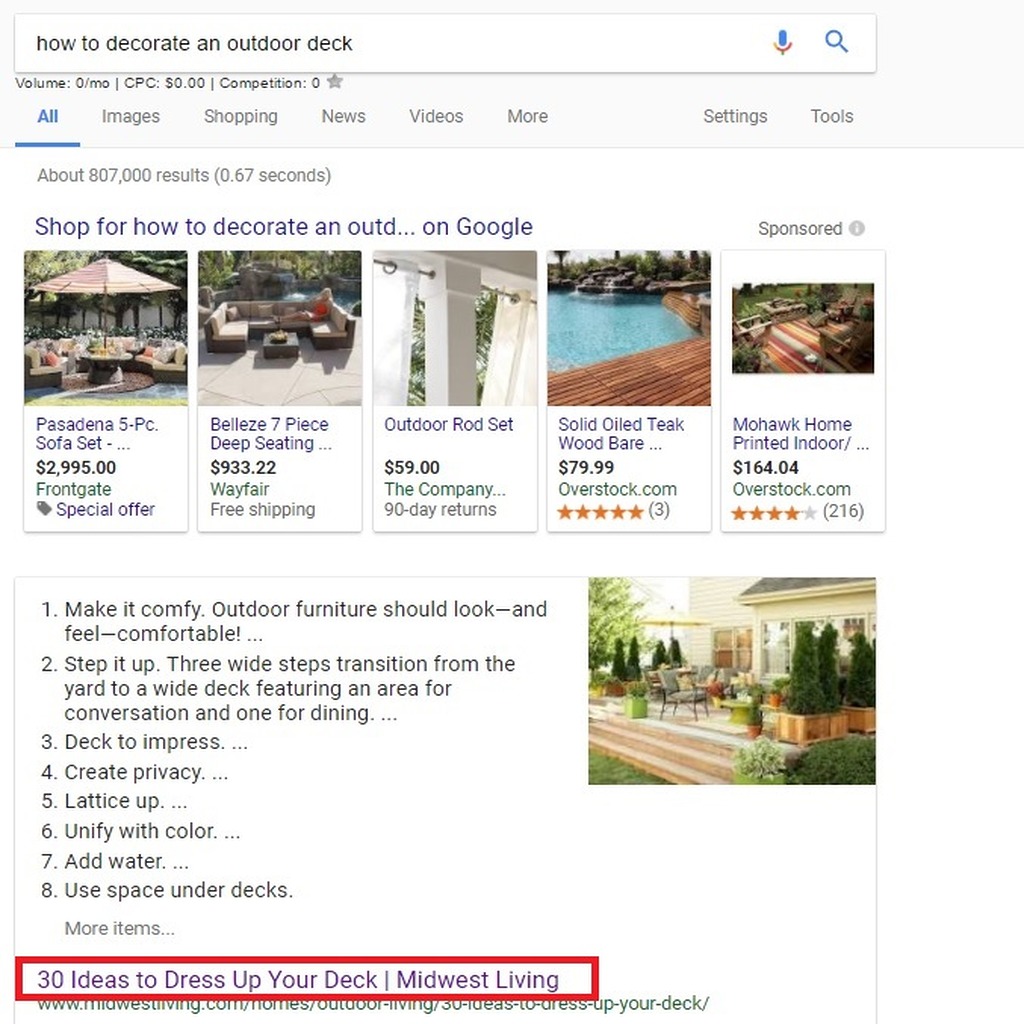The image size is (1024, 1024).
Task: Click the Add water list item
Action: point(115,861)
